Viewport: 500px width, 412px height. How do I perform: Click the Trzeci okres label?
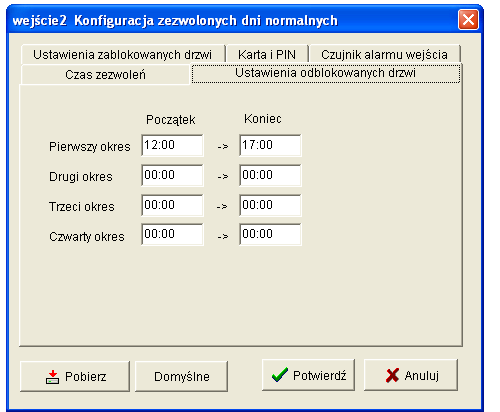coord(82,207)
